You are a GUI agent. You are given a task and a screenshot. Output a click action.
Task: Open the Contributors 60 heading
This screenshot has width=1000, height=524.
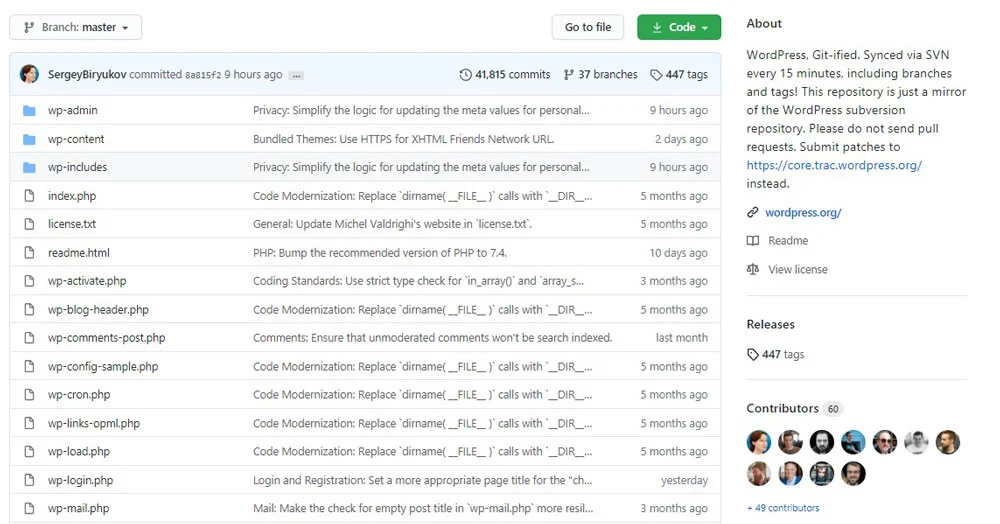point(794,408)
